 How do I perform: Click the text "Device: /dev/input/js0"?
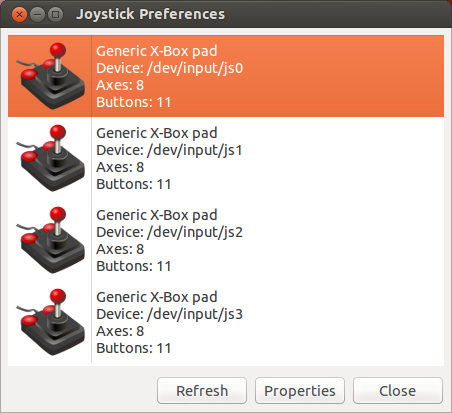click(170, 68)
